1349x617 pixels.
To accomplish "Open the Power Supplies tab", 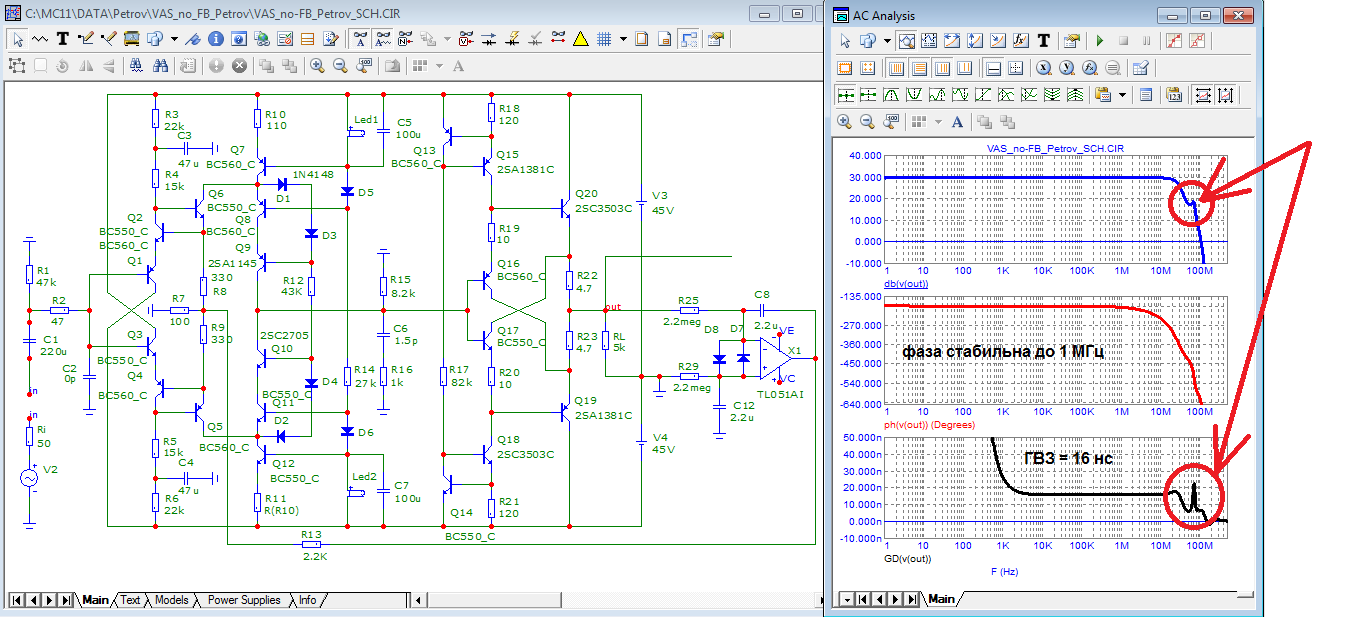I will 243,600.
